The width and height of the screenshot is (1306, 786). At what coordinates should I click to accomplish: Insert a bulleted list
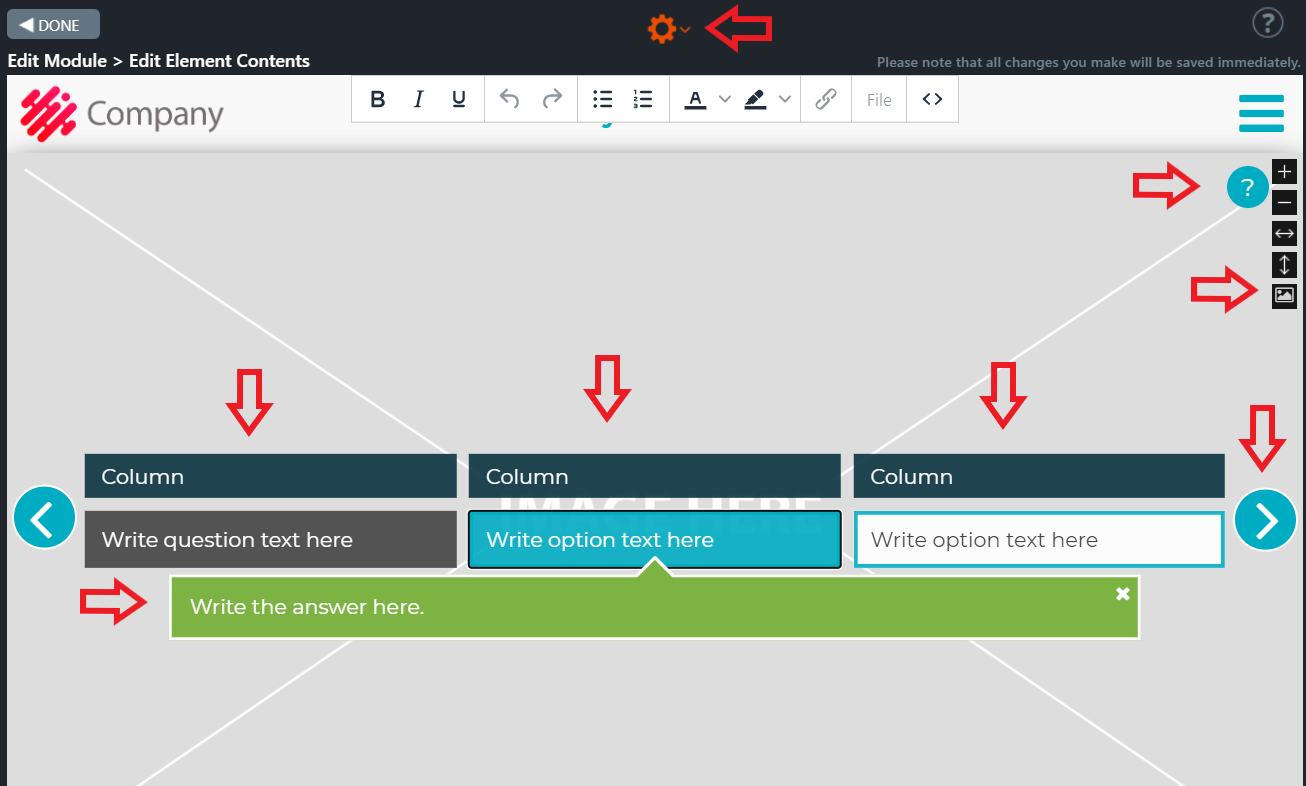coord(602,99)
